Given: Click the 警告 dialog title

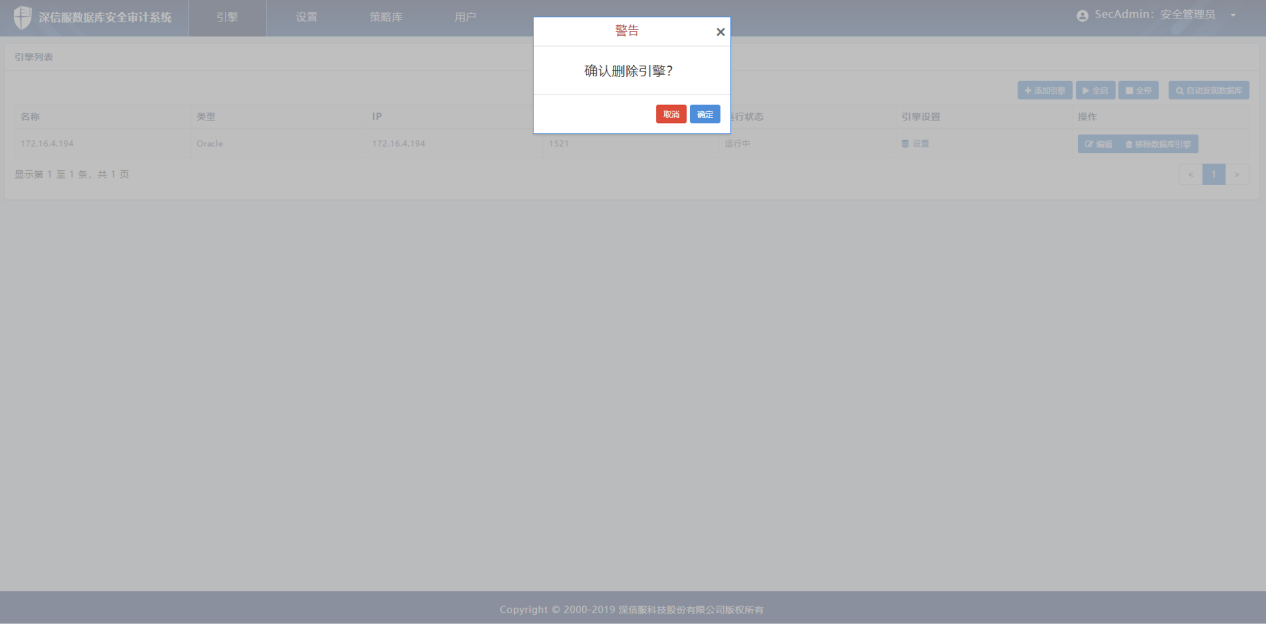Looking at the screenshot, I should [x=627, y=31].
